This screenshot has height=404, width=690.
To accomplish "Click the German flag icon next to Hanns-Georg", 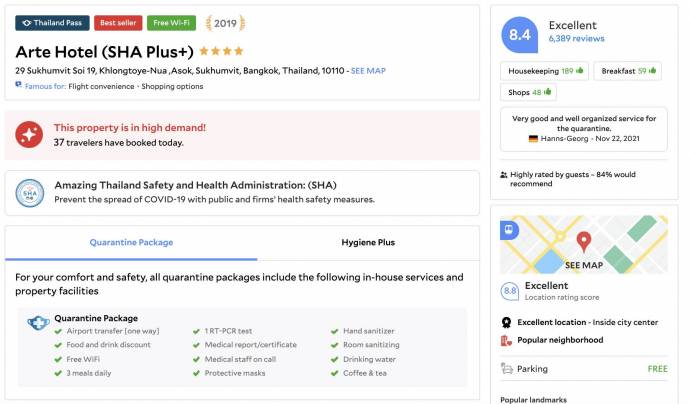I will (533, 139).
